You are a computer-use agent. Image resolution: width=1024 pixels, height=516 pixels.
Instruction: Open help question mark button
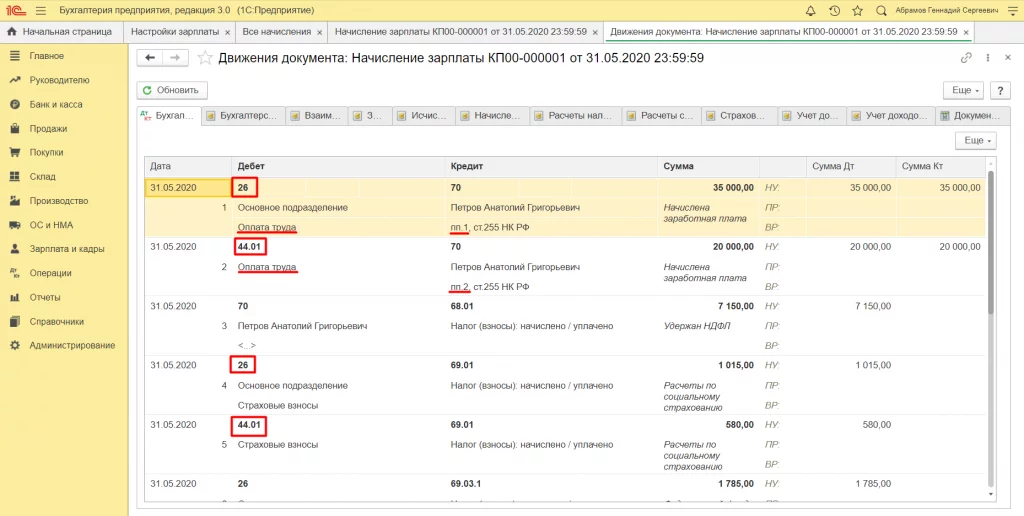(1000, 90)
